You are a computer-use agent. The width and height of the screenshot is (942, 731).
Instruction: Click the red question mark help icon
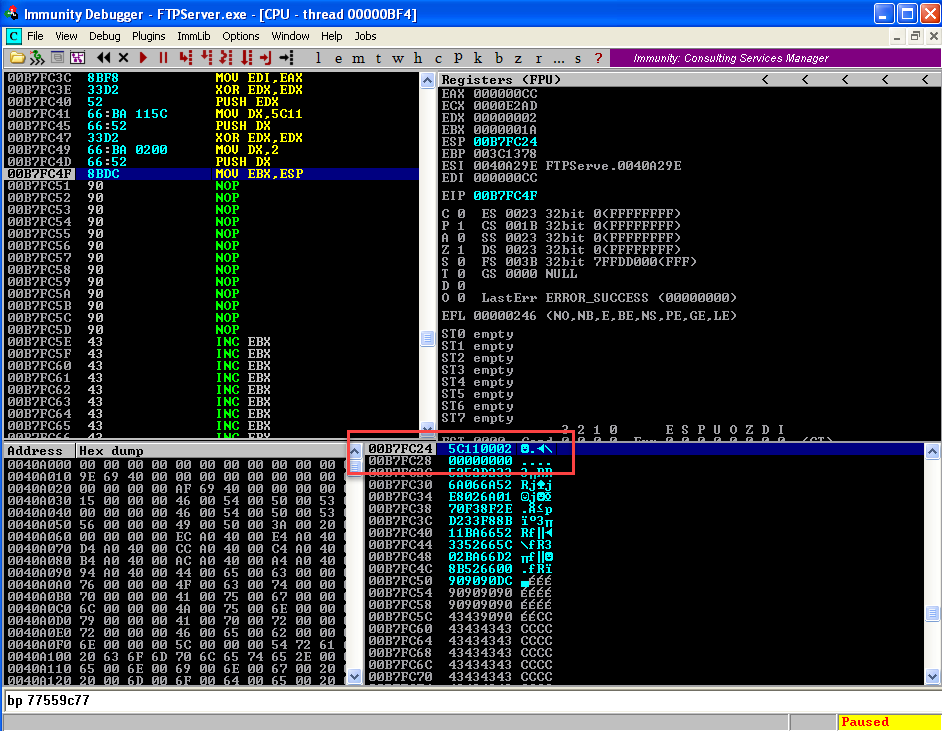(598, 58)
